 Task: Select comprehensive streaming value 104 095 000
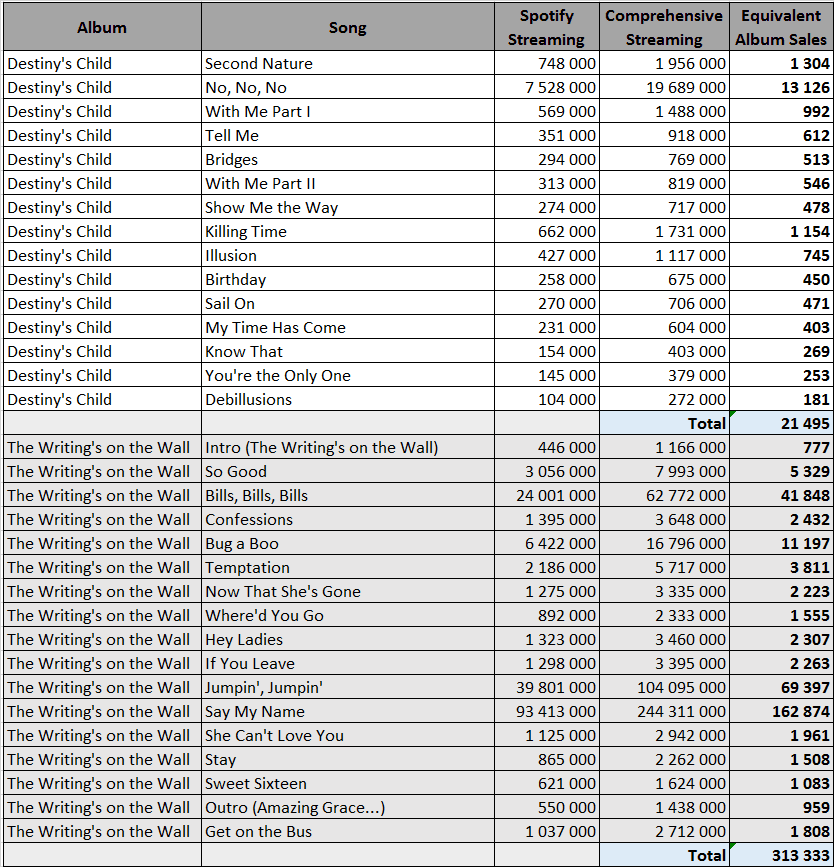coord(664,687)
